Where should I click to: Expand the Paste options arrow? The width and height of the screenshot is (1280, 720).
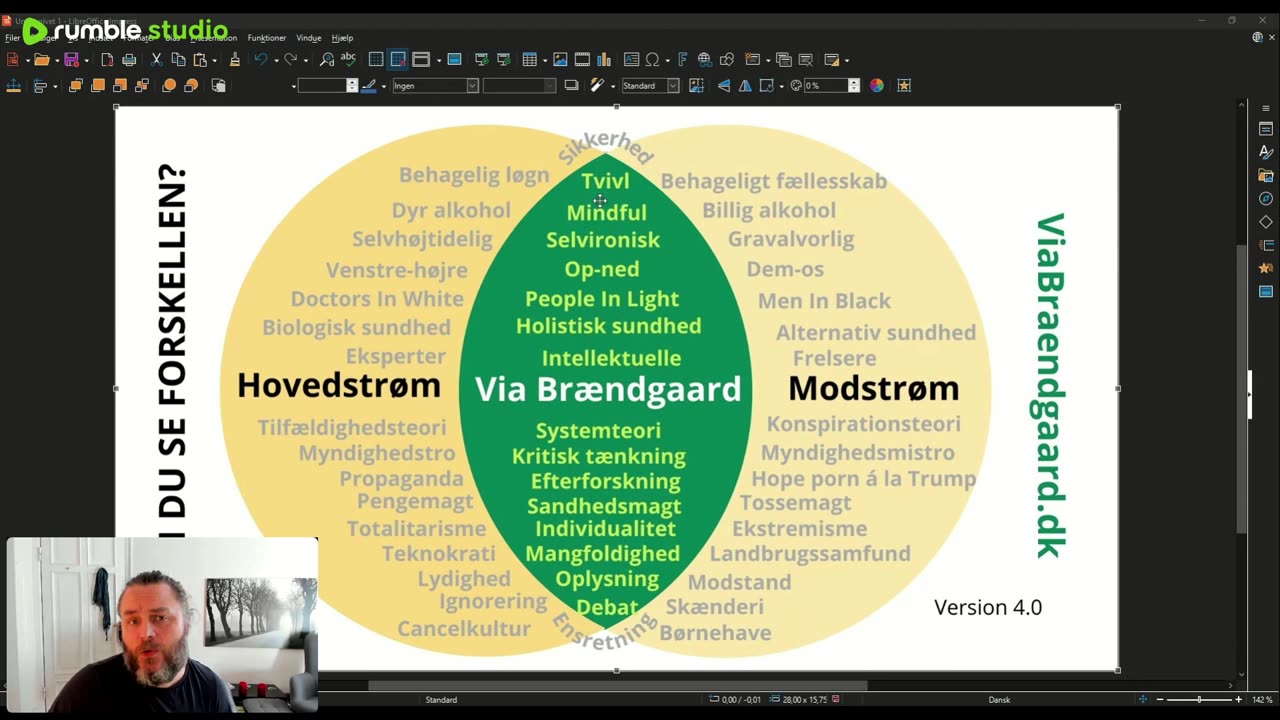[x=215, y=60]
